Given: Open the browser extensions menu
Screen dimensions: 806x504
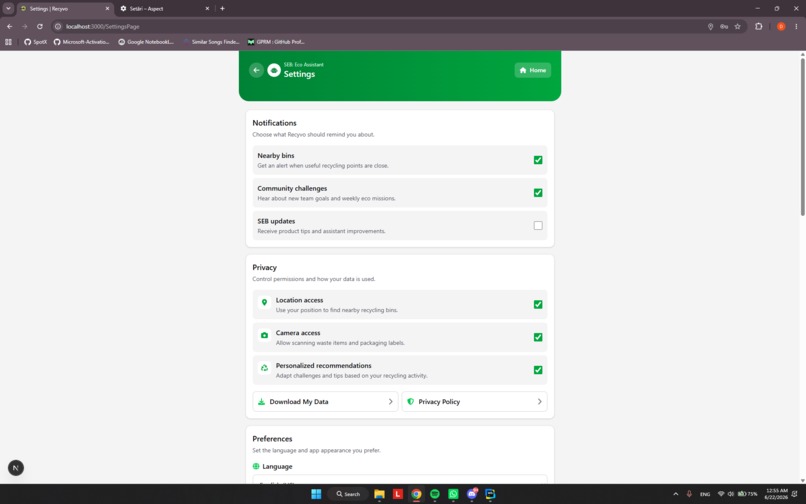Looking at the screenshot, I should [759, 26].
